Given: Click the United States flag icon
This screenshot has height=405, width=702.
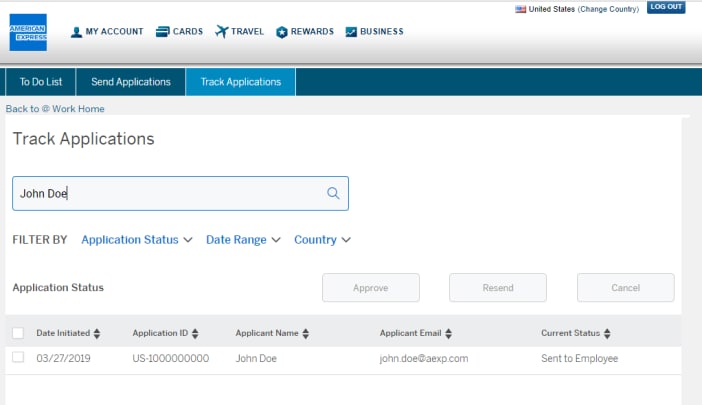Looking at the screenshot, I should click(520, 9).
